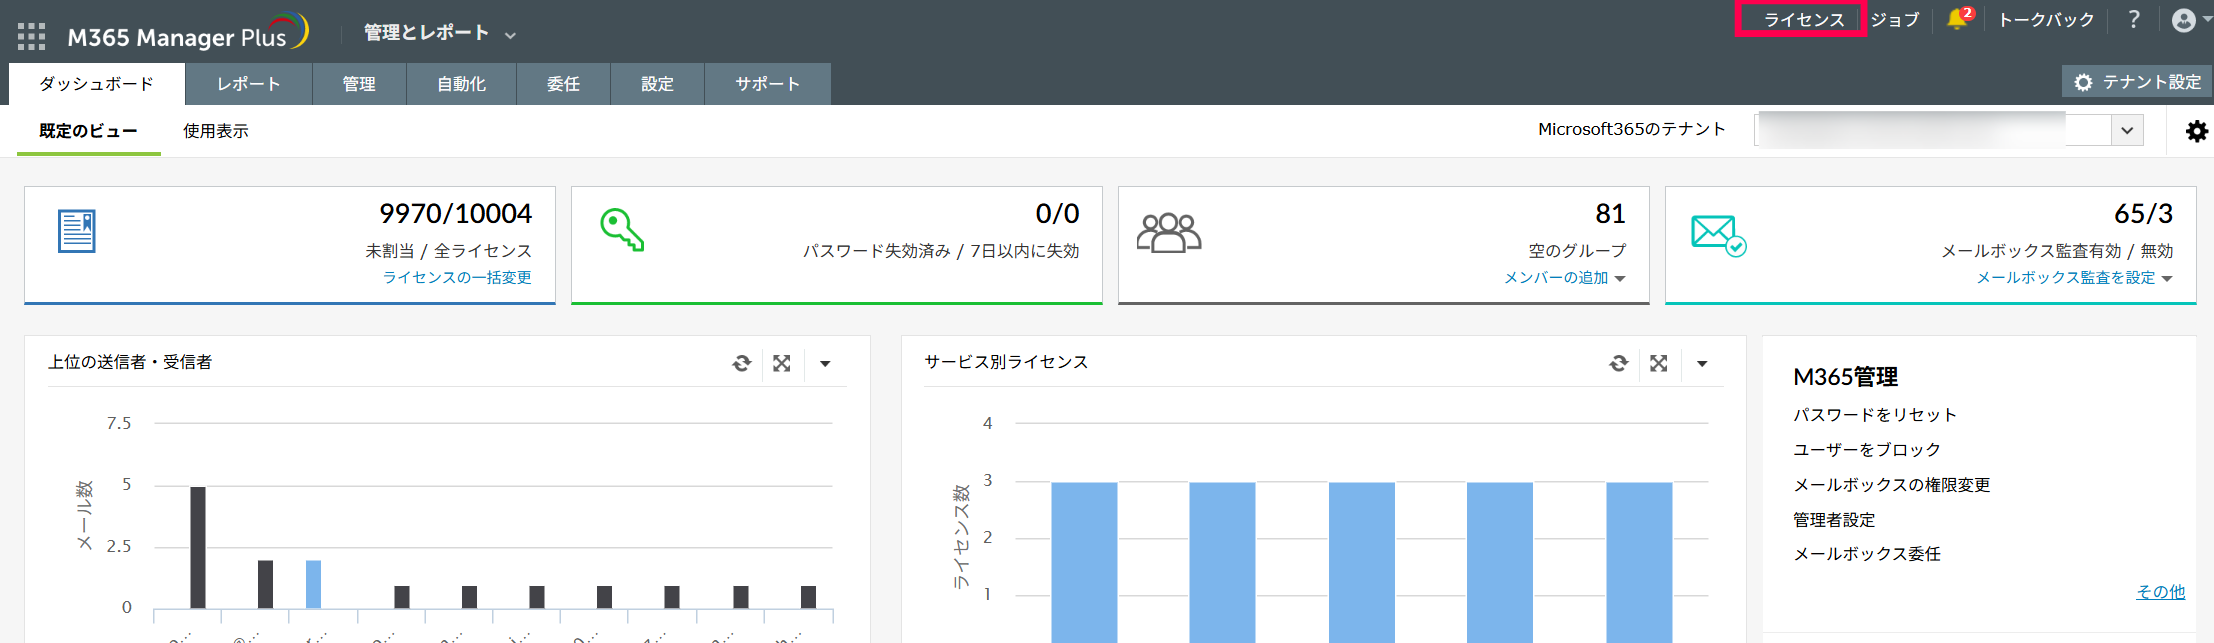Open the その他 link in M365管理
Screen dimensions: 2214x643
tap(2160, 592)
